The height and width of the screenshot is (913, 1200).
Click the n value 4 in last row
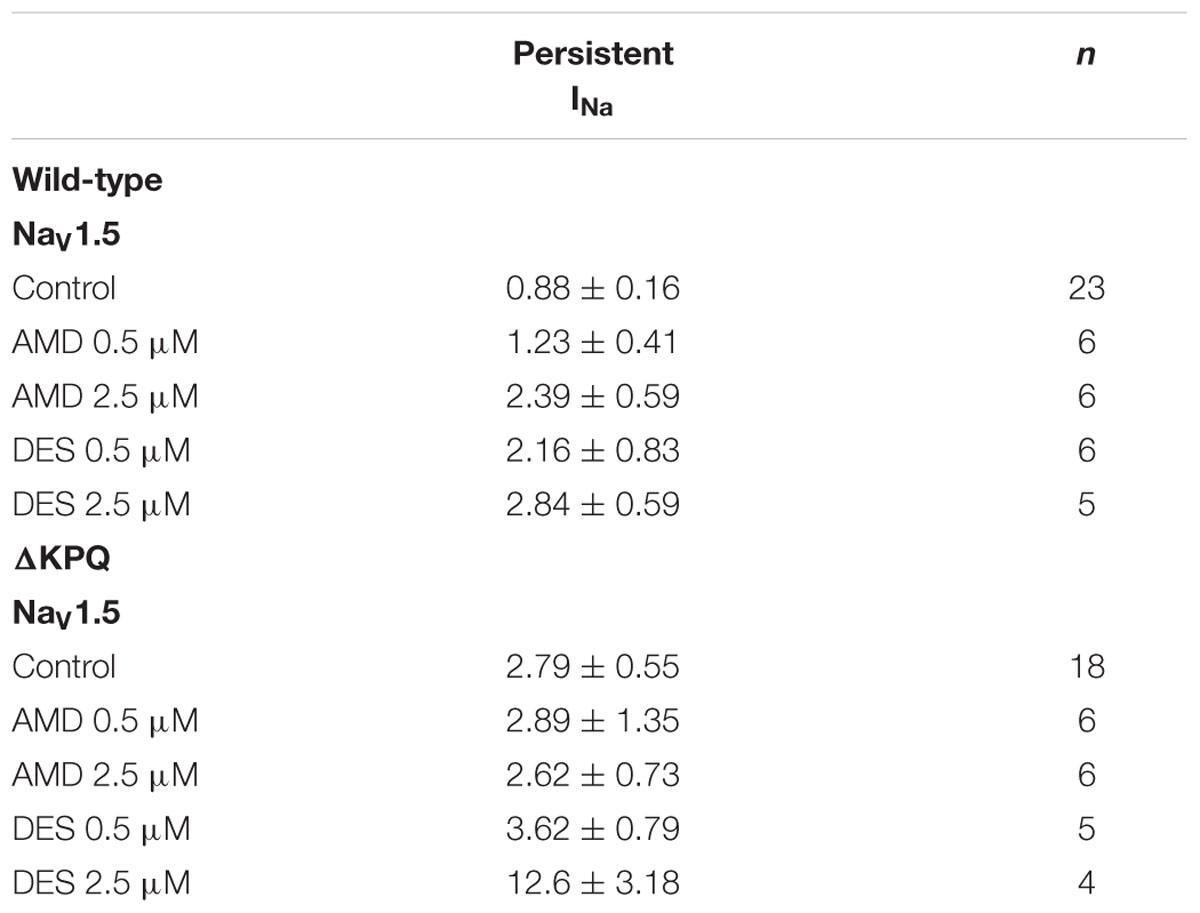[1086, 882]
